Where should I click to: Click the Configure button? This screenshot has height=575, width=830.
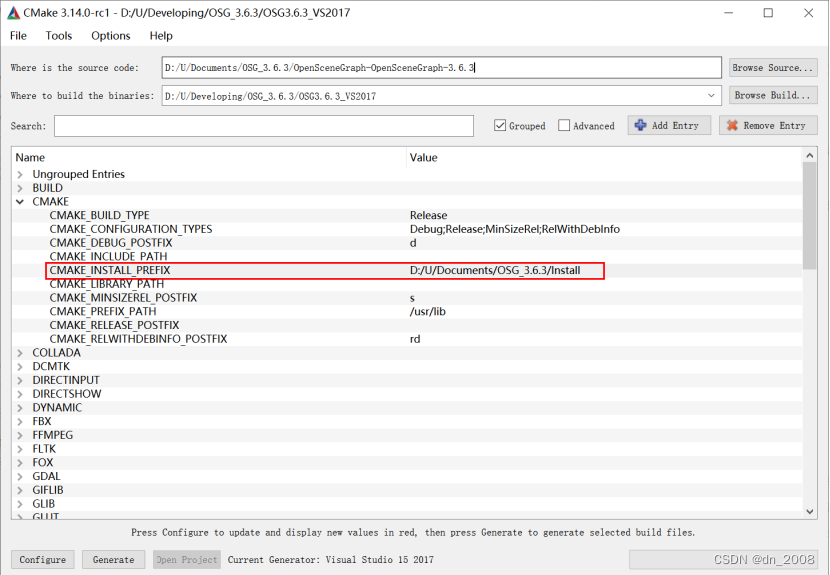click(43, 560)
